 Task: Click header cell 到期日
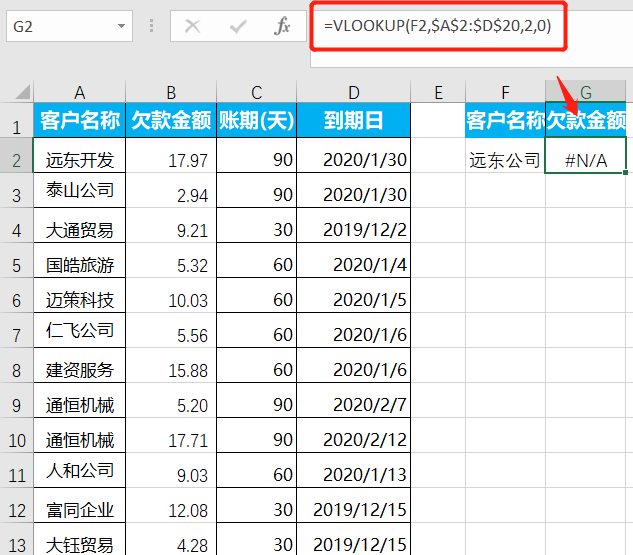coord(354,120)
